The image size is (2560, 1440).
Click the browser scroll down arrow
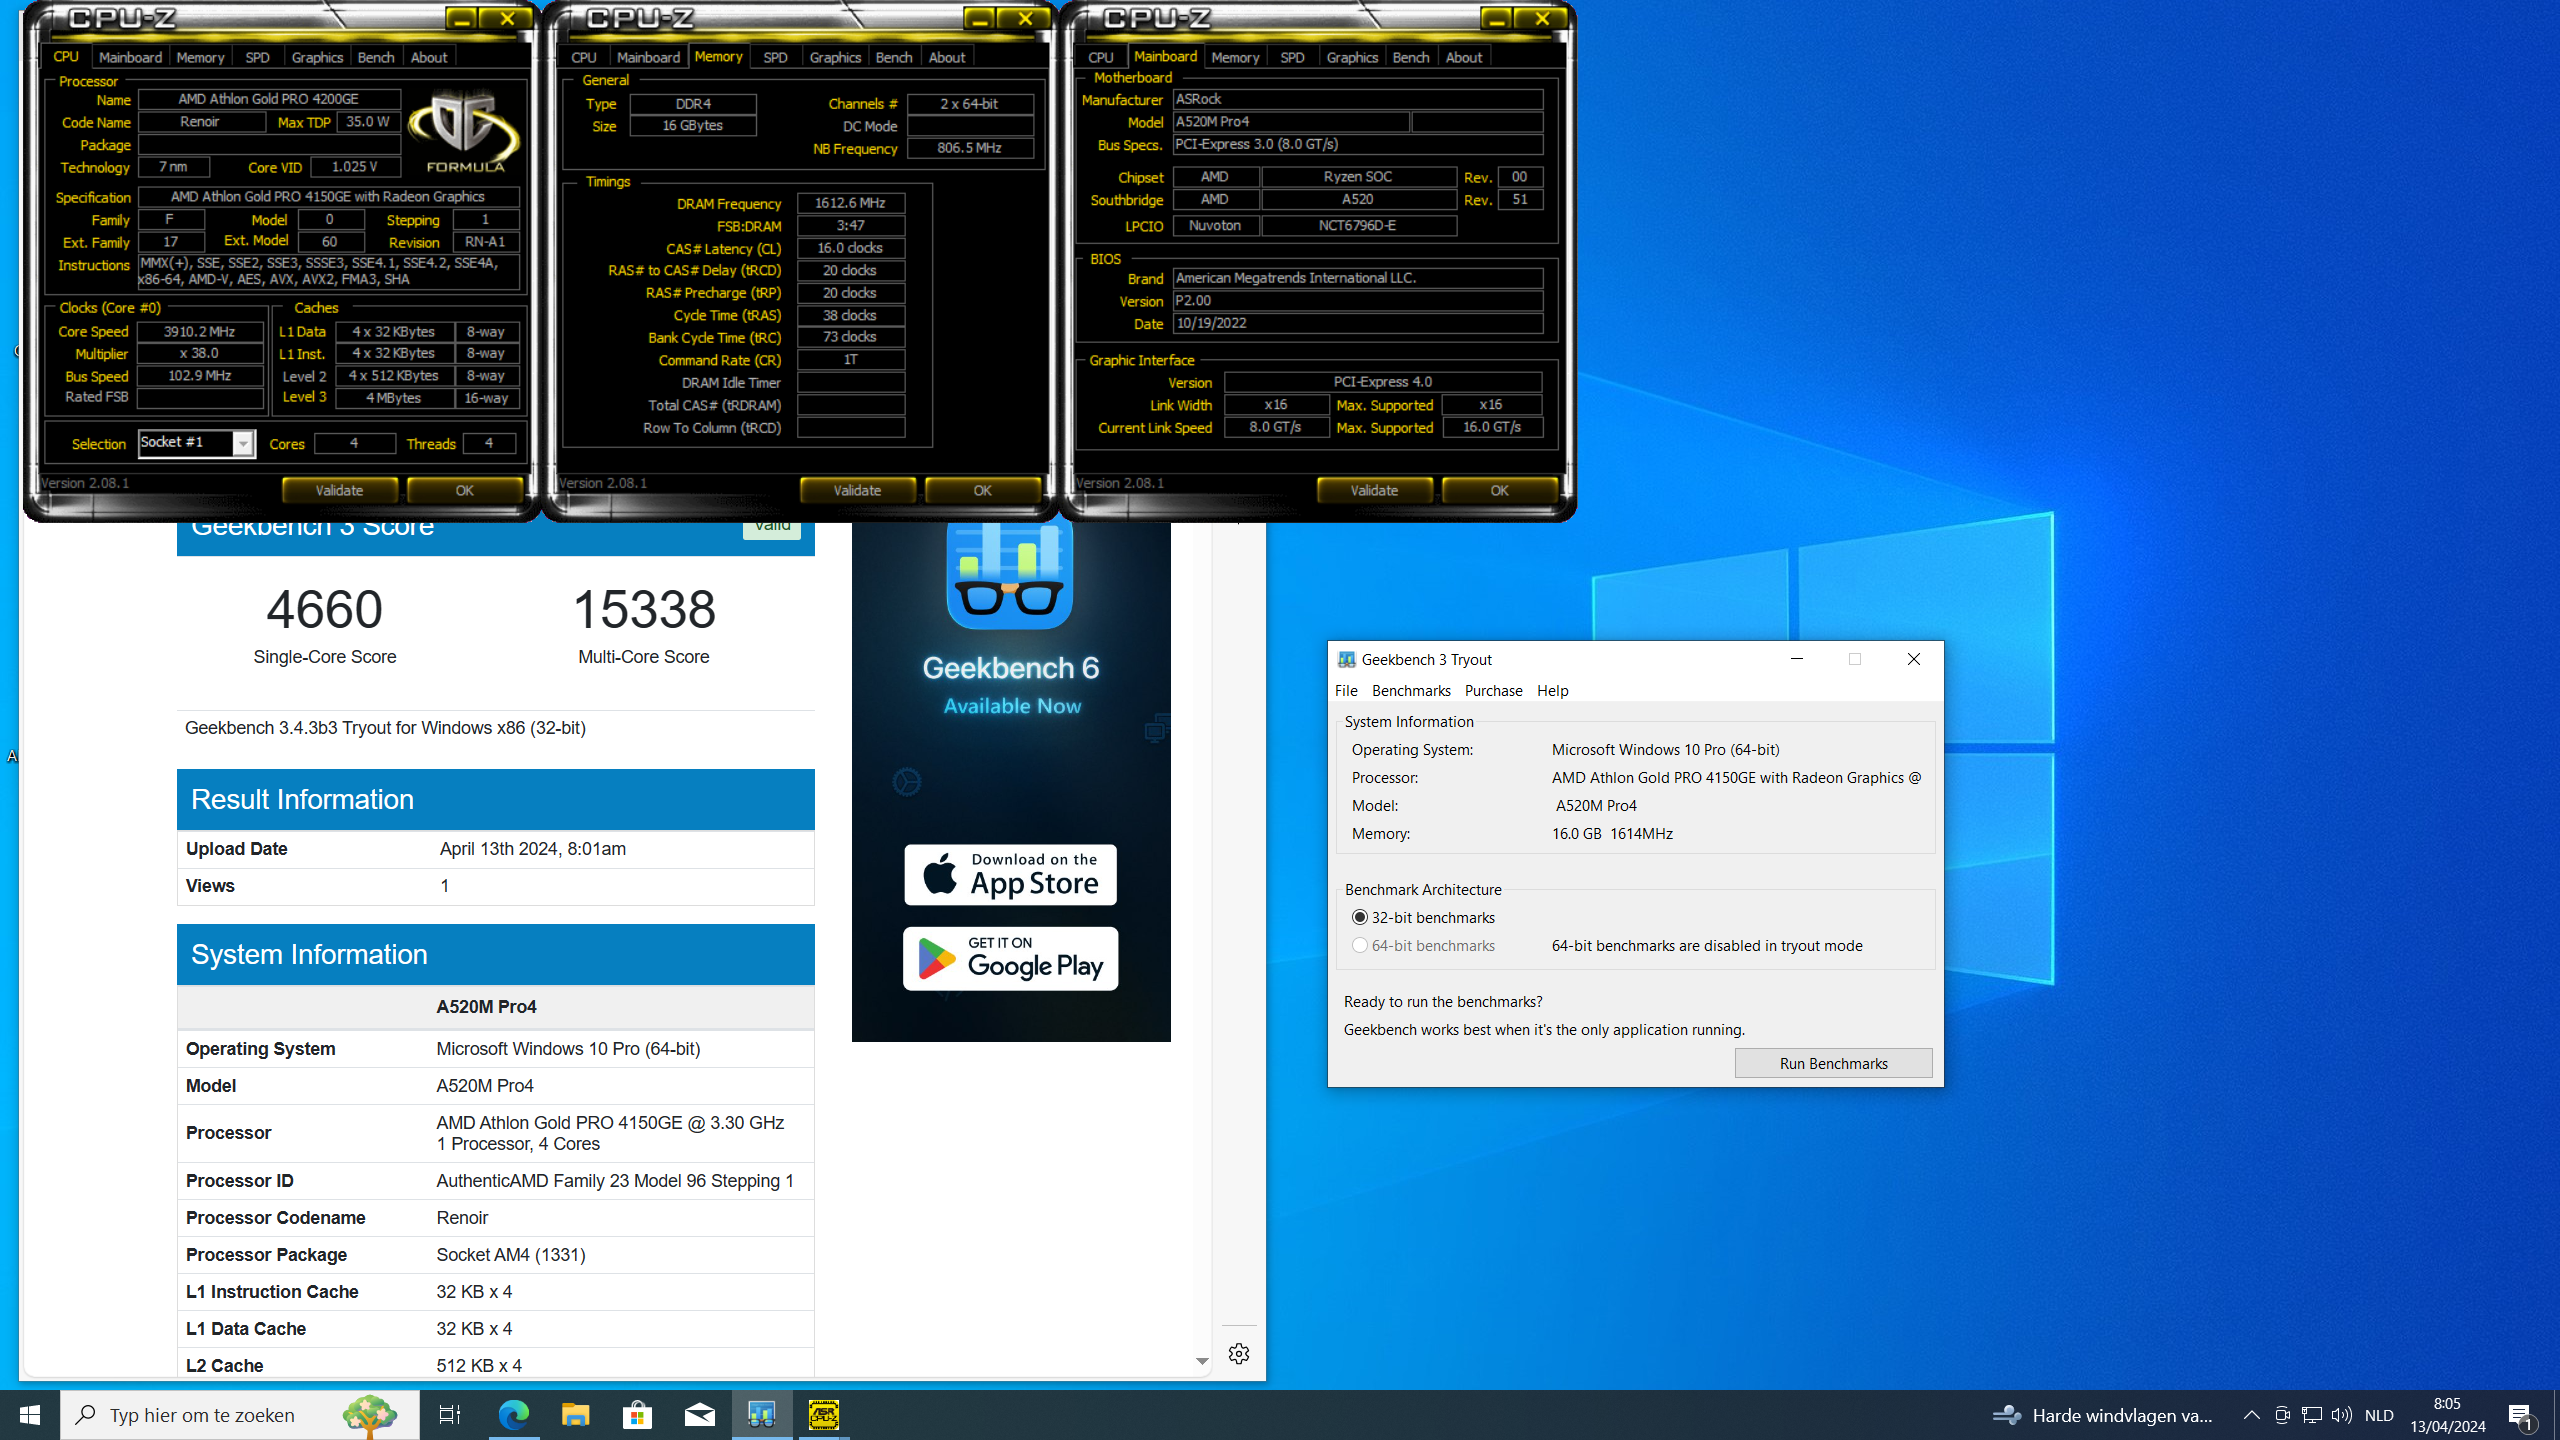click(1202, 1361)
